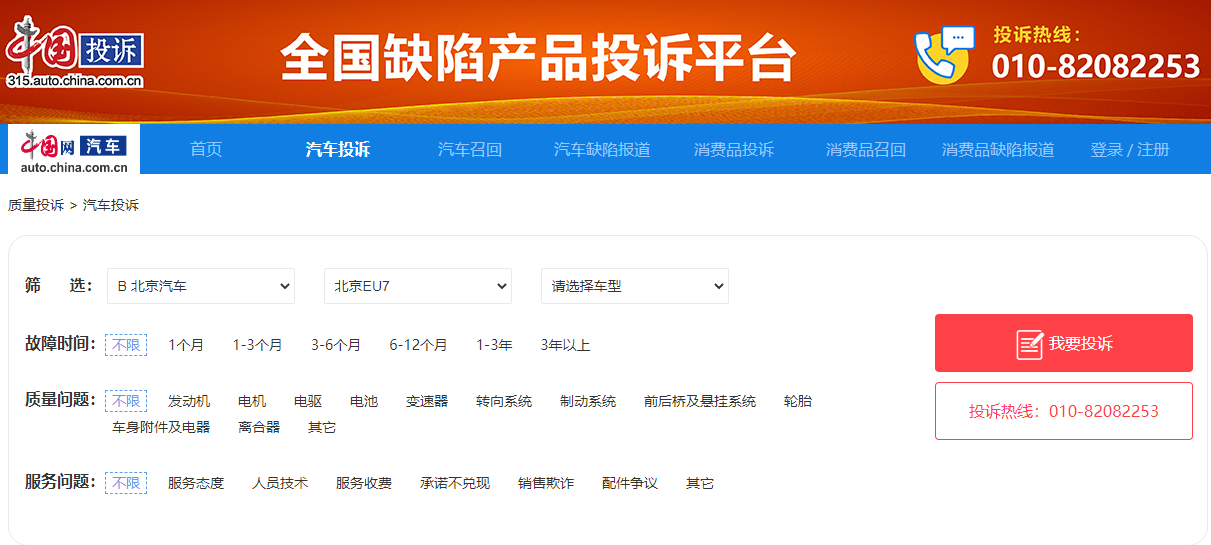The image size is (1211, 545).
Task: Filter fault time by 1-3个月
Action: click(x=257, y=345)
